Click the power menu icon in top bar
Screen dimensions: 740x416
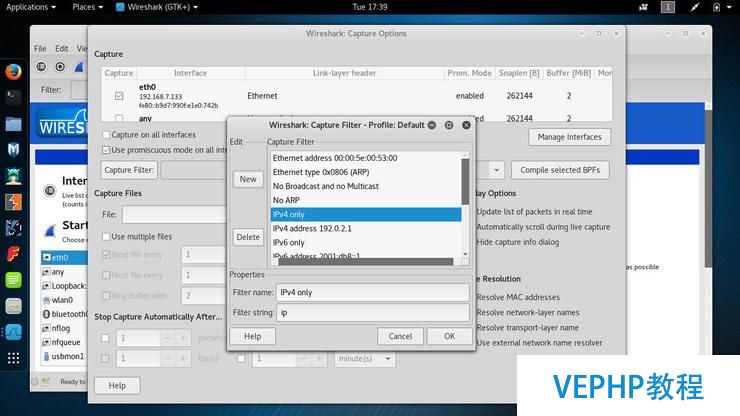717,7
